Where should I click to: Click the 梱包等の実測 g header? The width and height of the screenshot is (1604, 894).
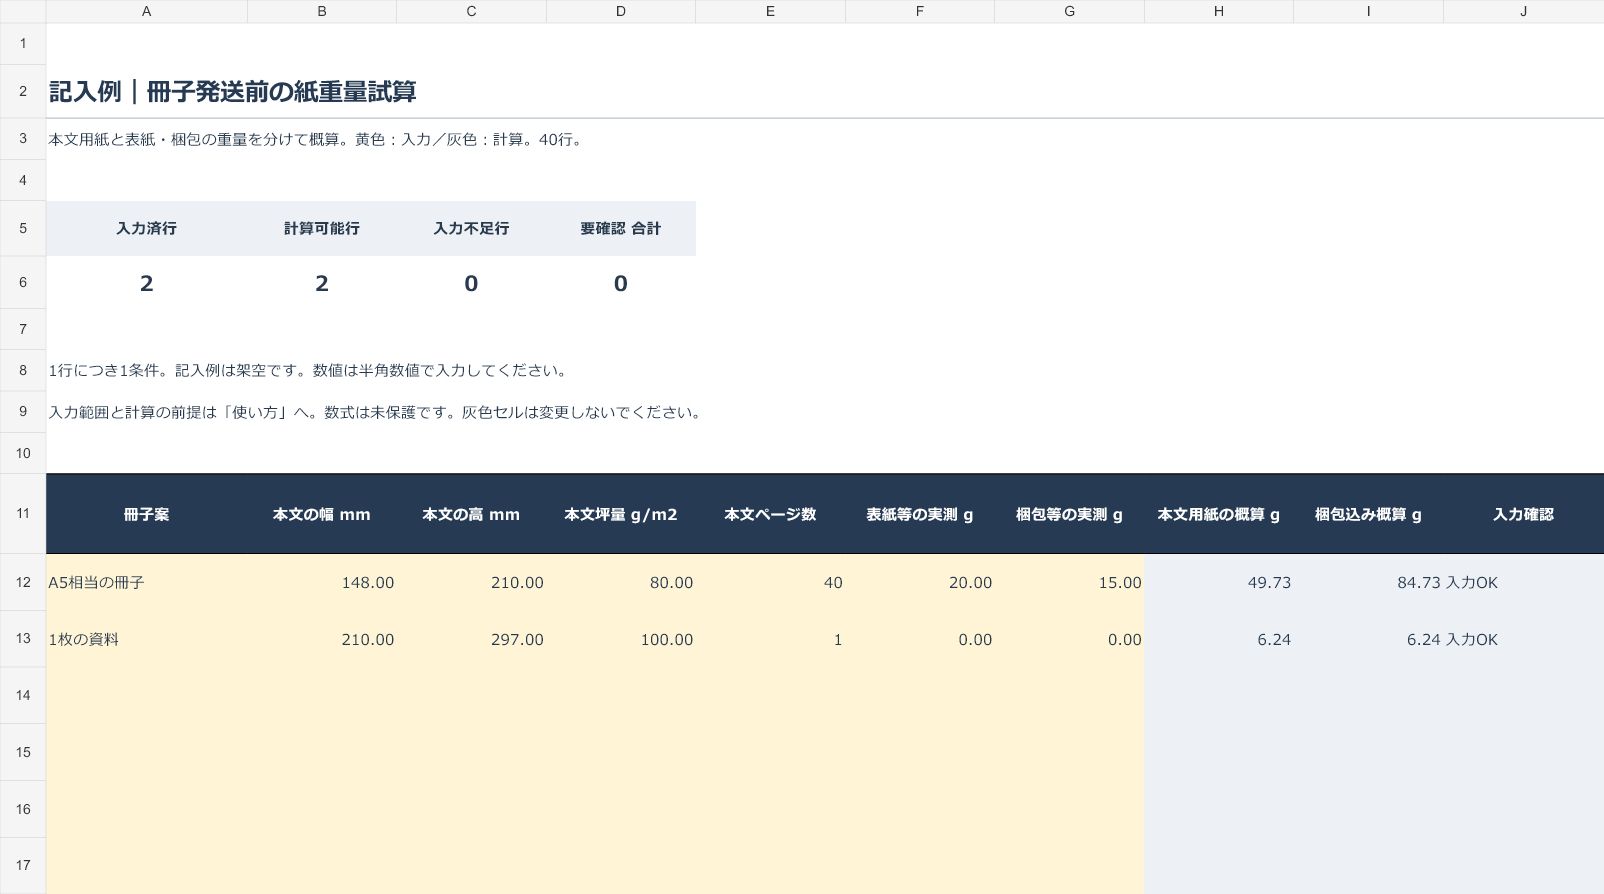1069,514
